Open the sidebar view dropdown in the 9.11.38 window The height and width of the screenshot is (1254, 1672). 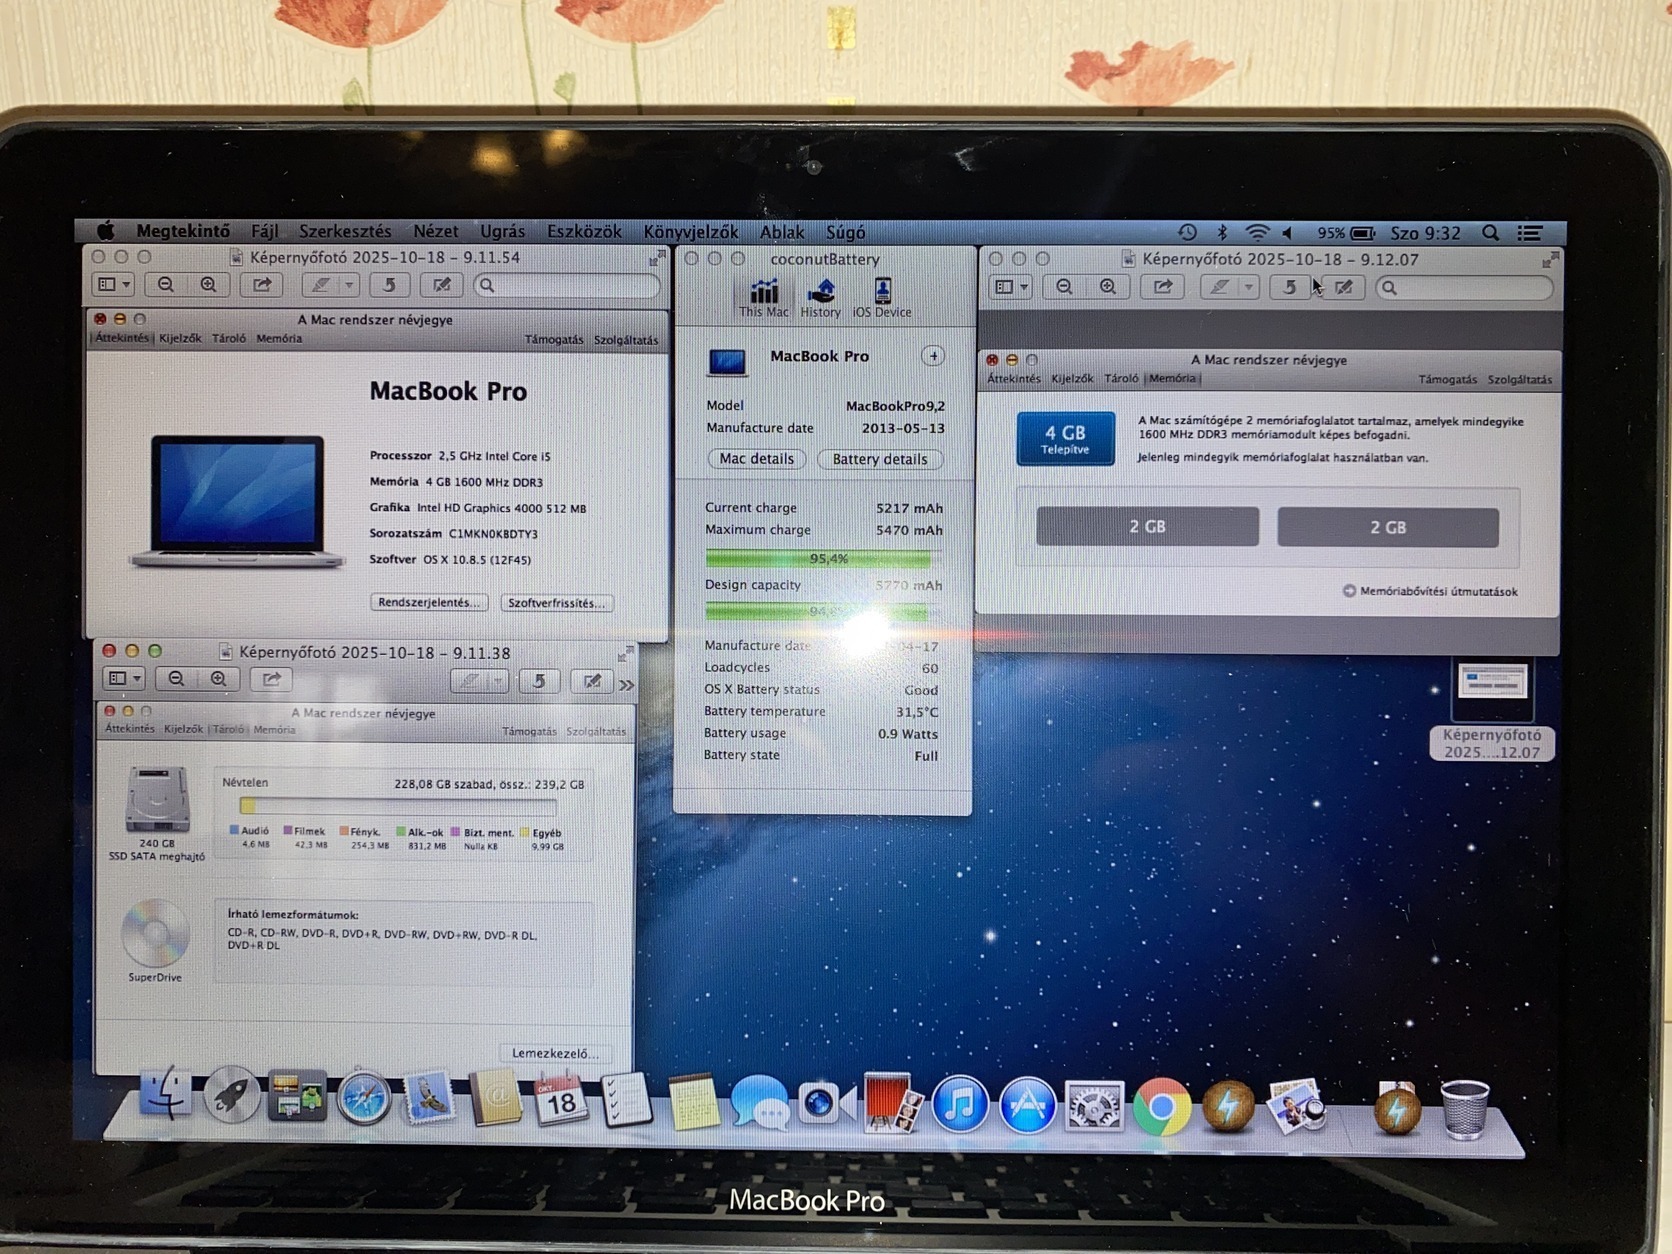click(124, 679)
